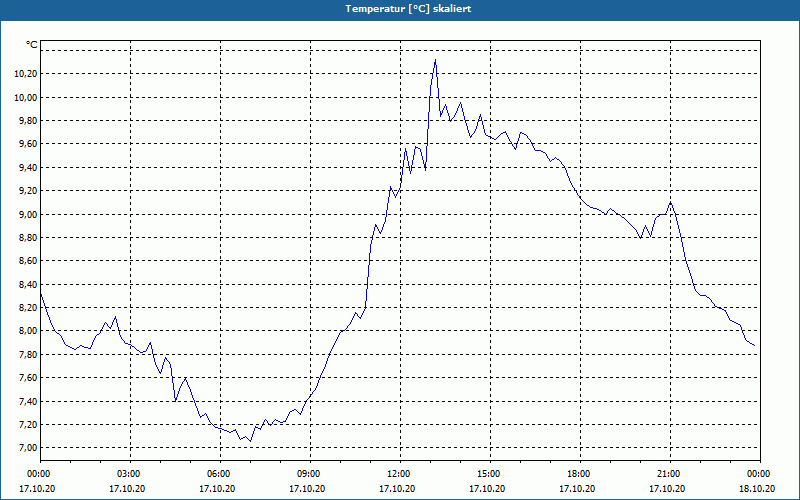The height and width of the screenshot is (500, 800).
Task: Click the 8,20 temperature value
Action: tap(28, 308)
